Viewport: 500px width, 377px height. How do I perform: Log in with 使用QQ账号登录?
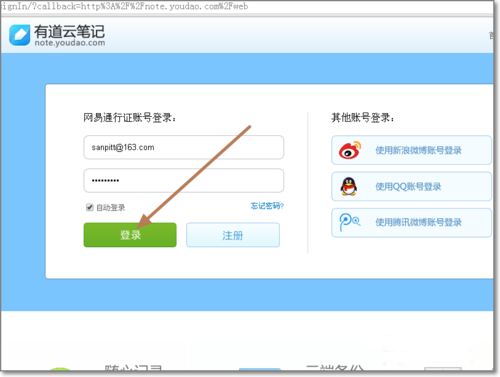click(411, 186)
